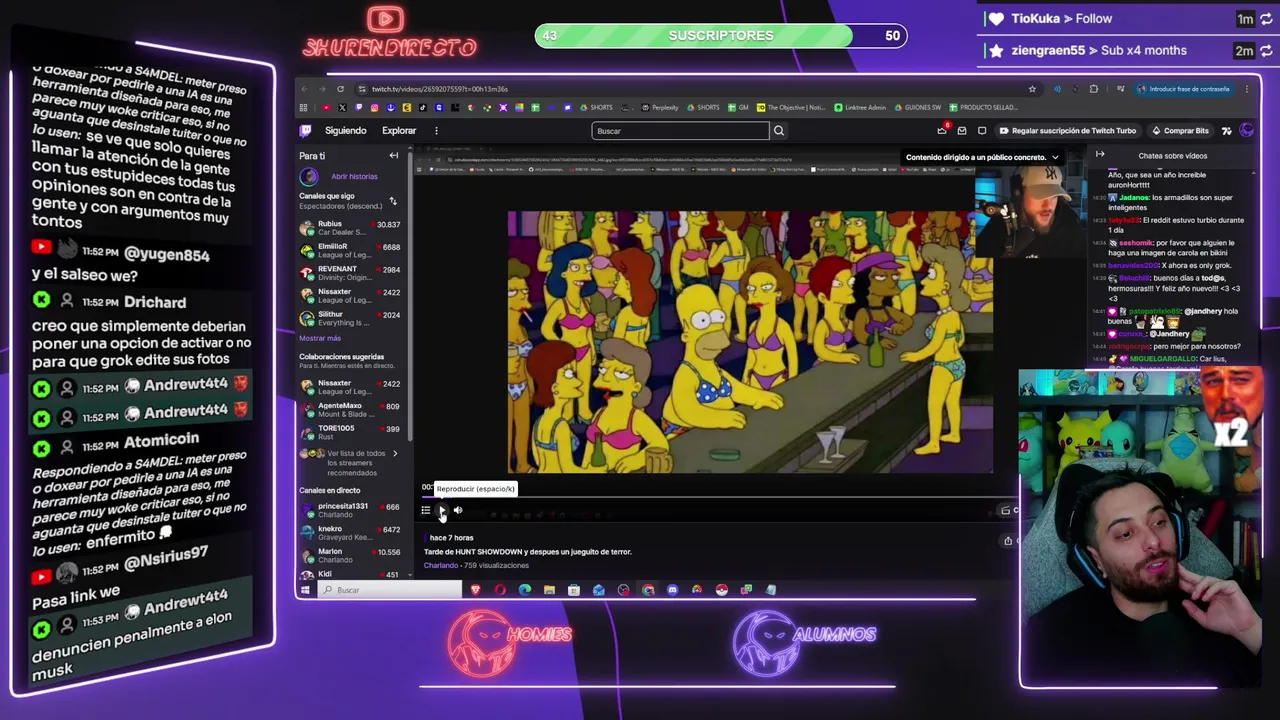Open the Linktree Admin bookmark
1280x720 pixels.
point(860,107)
